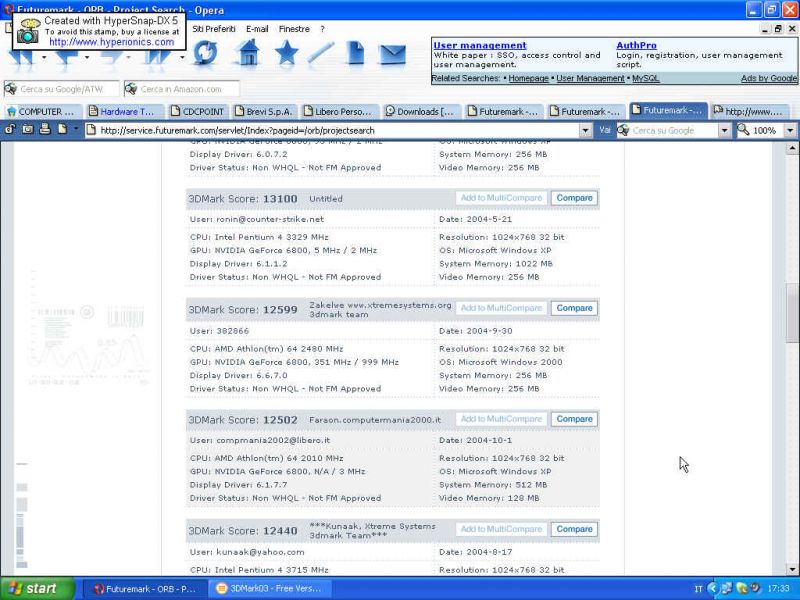Compare the 13100 score result
800x600 pixels.
(574, 198)
